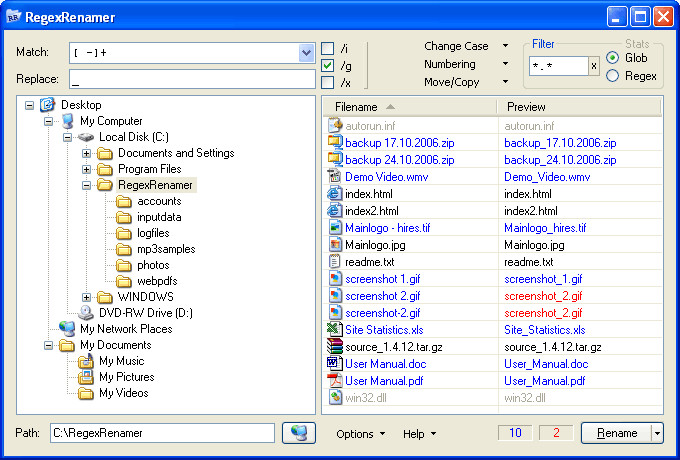Click the Match regex input field
The height and width of the screenshot is (460, 680).
coord(184,53)
